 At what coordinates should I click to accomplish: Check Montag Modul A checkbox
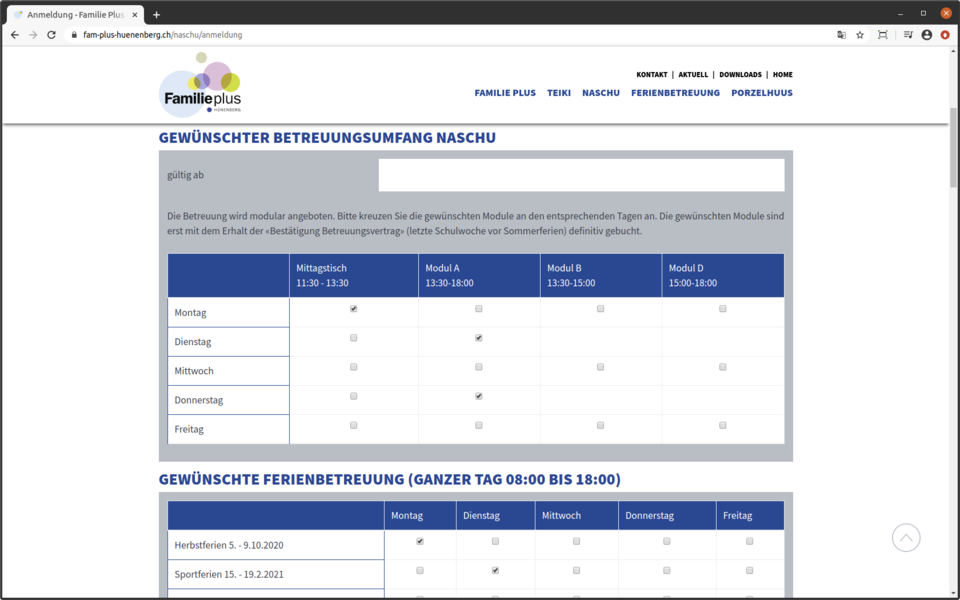click(479, 309)
